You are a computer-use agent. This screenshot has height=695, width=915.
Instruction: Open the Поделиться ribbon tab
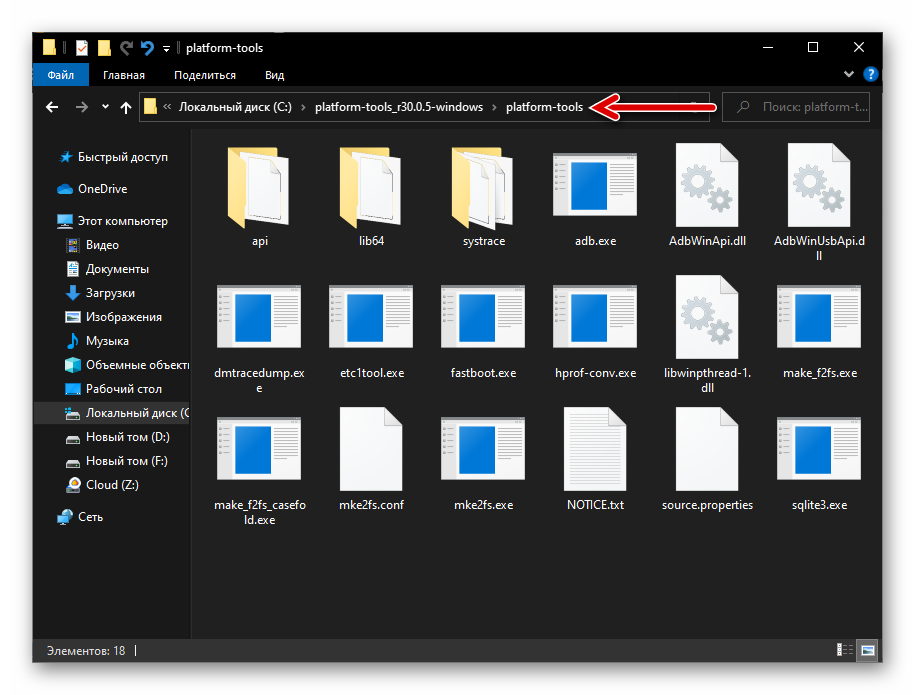pos(204,75)
